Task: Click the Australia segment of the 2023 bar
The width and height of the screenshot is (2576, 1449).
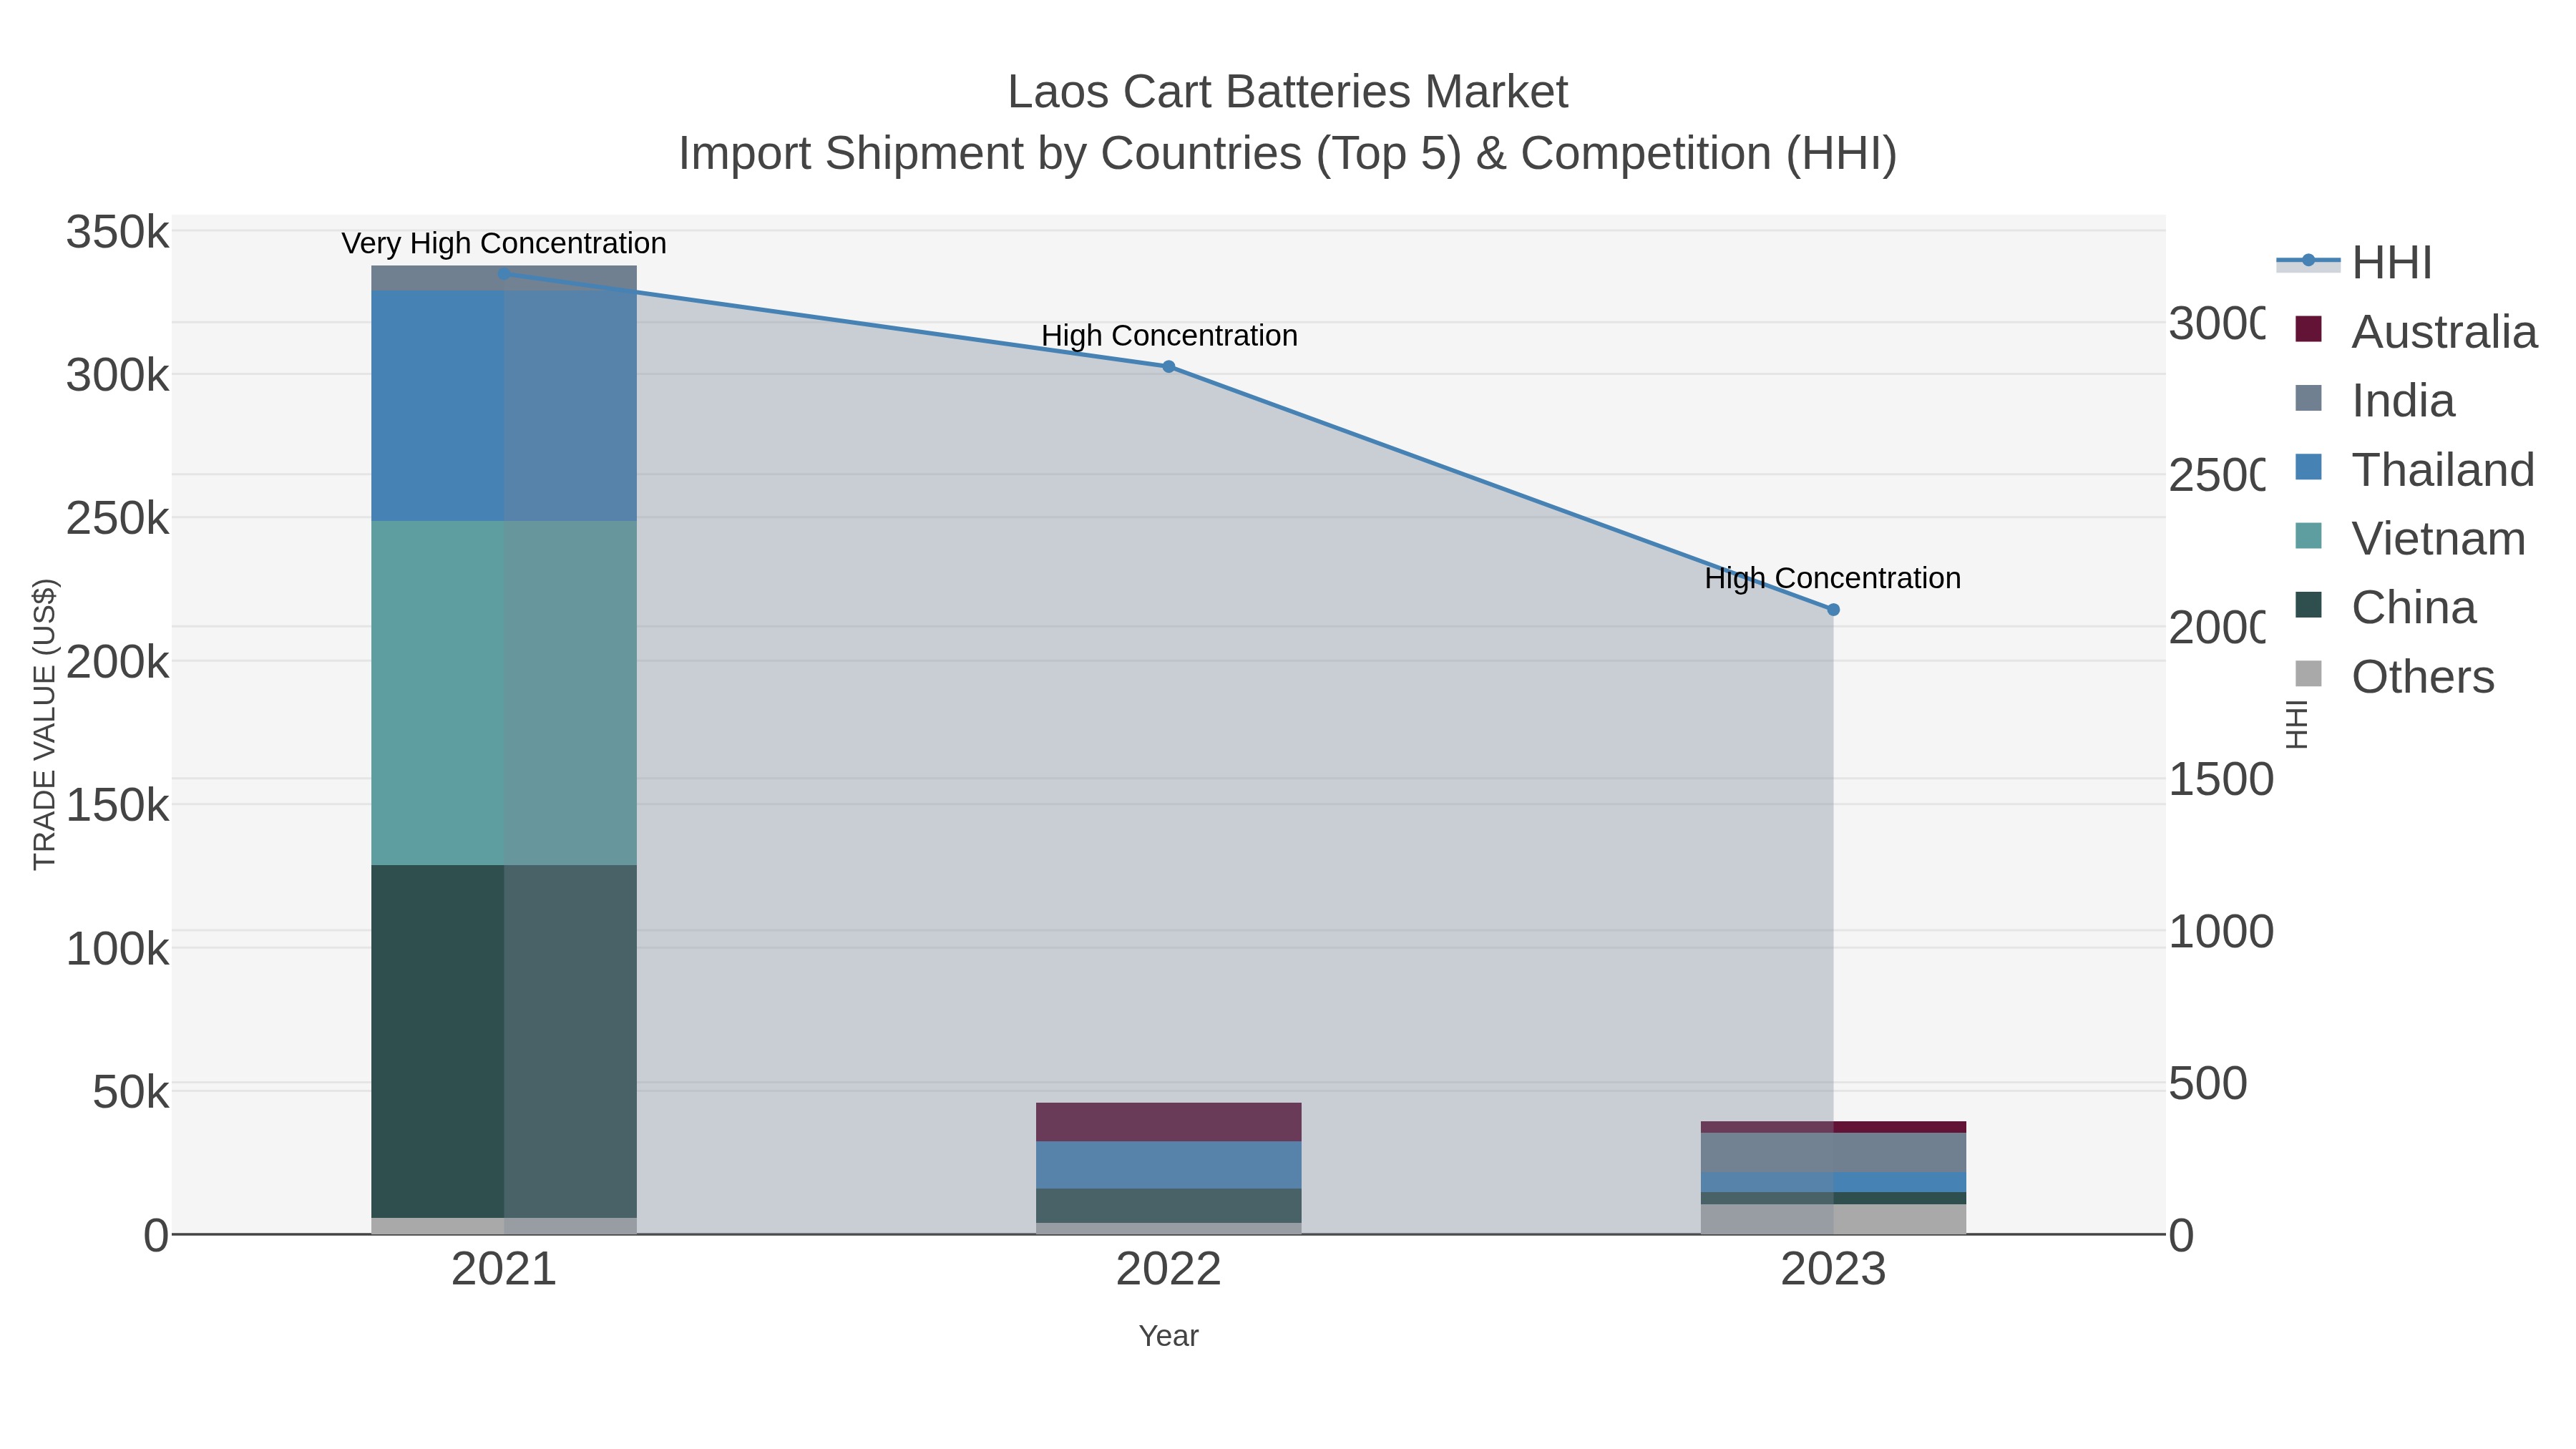Action: pyautogui.click(x=1833, y=1127)
